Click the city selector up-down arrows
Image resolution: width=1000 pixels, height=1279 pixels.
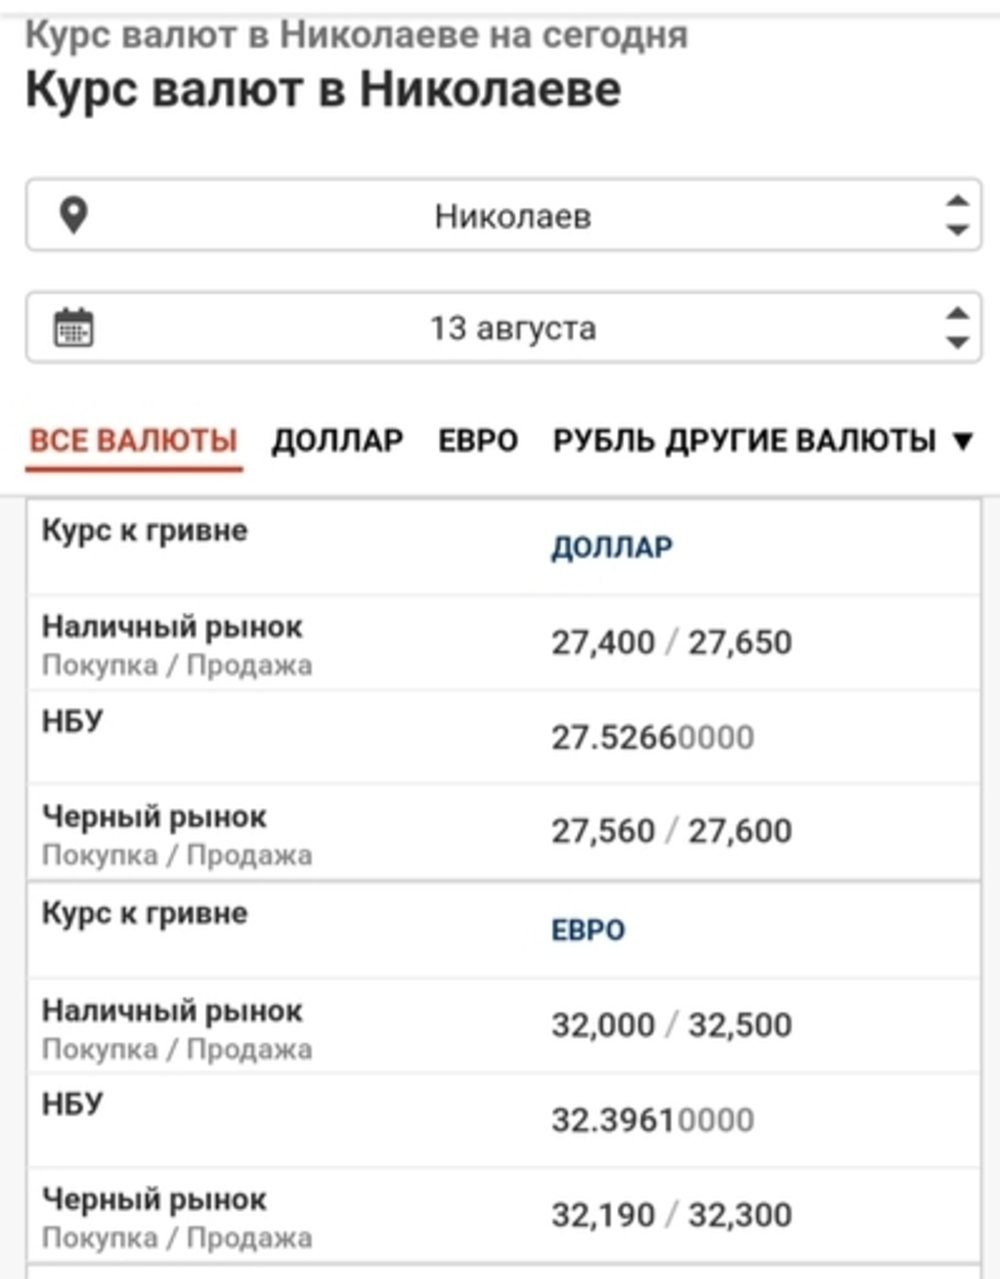point(957,215)
